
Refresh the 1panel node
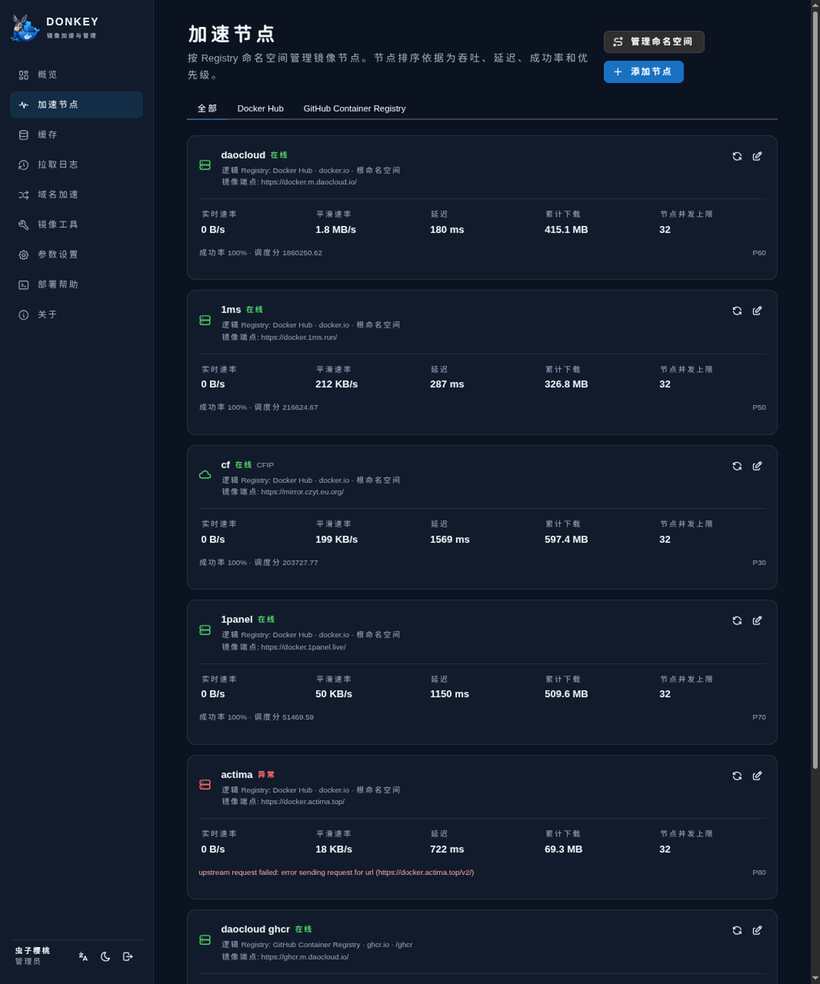coord(737,621)
